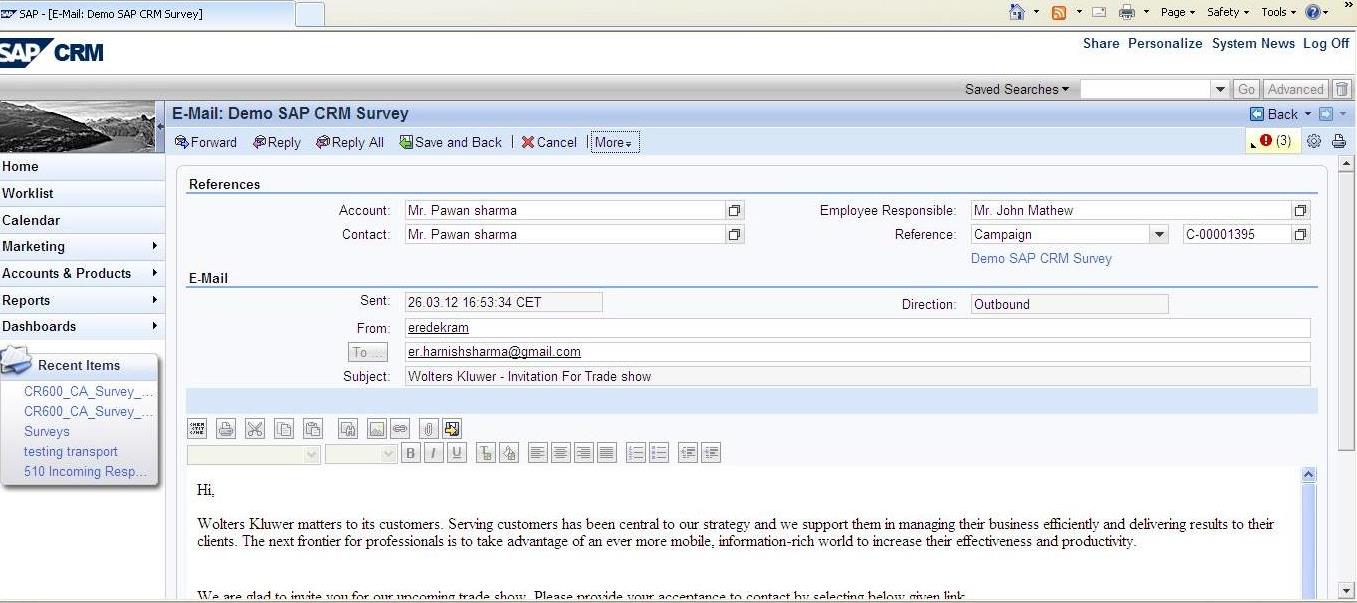
Task: Toggle bold formatting
Action: (411, 453)
